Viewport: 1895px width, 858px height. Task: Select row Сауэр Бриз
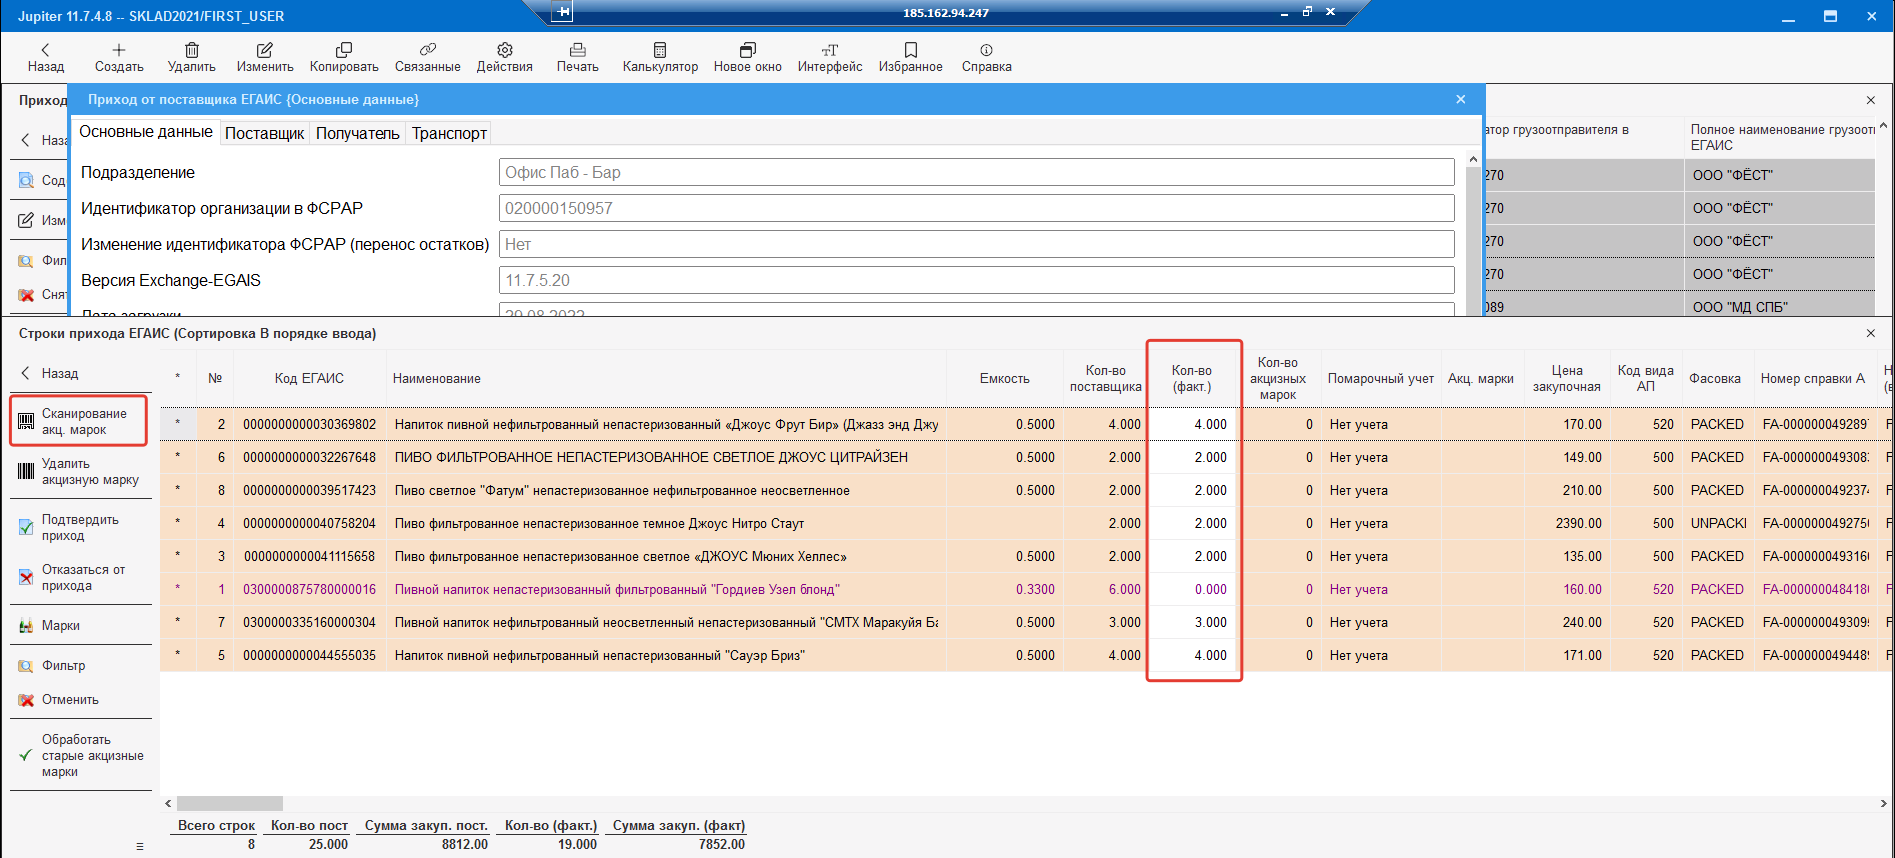[x=1026, y=655]
